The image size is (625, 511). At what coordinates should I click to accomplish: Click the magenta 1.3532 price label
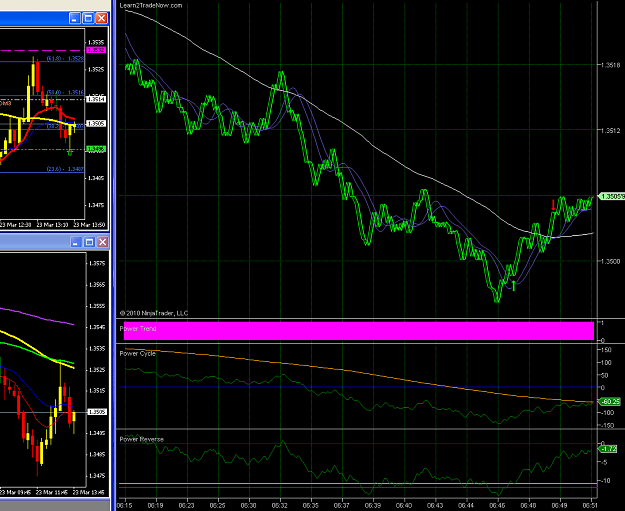click(x=96, y=50)
